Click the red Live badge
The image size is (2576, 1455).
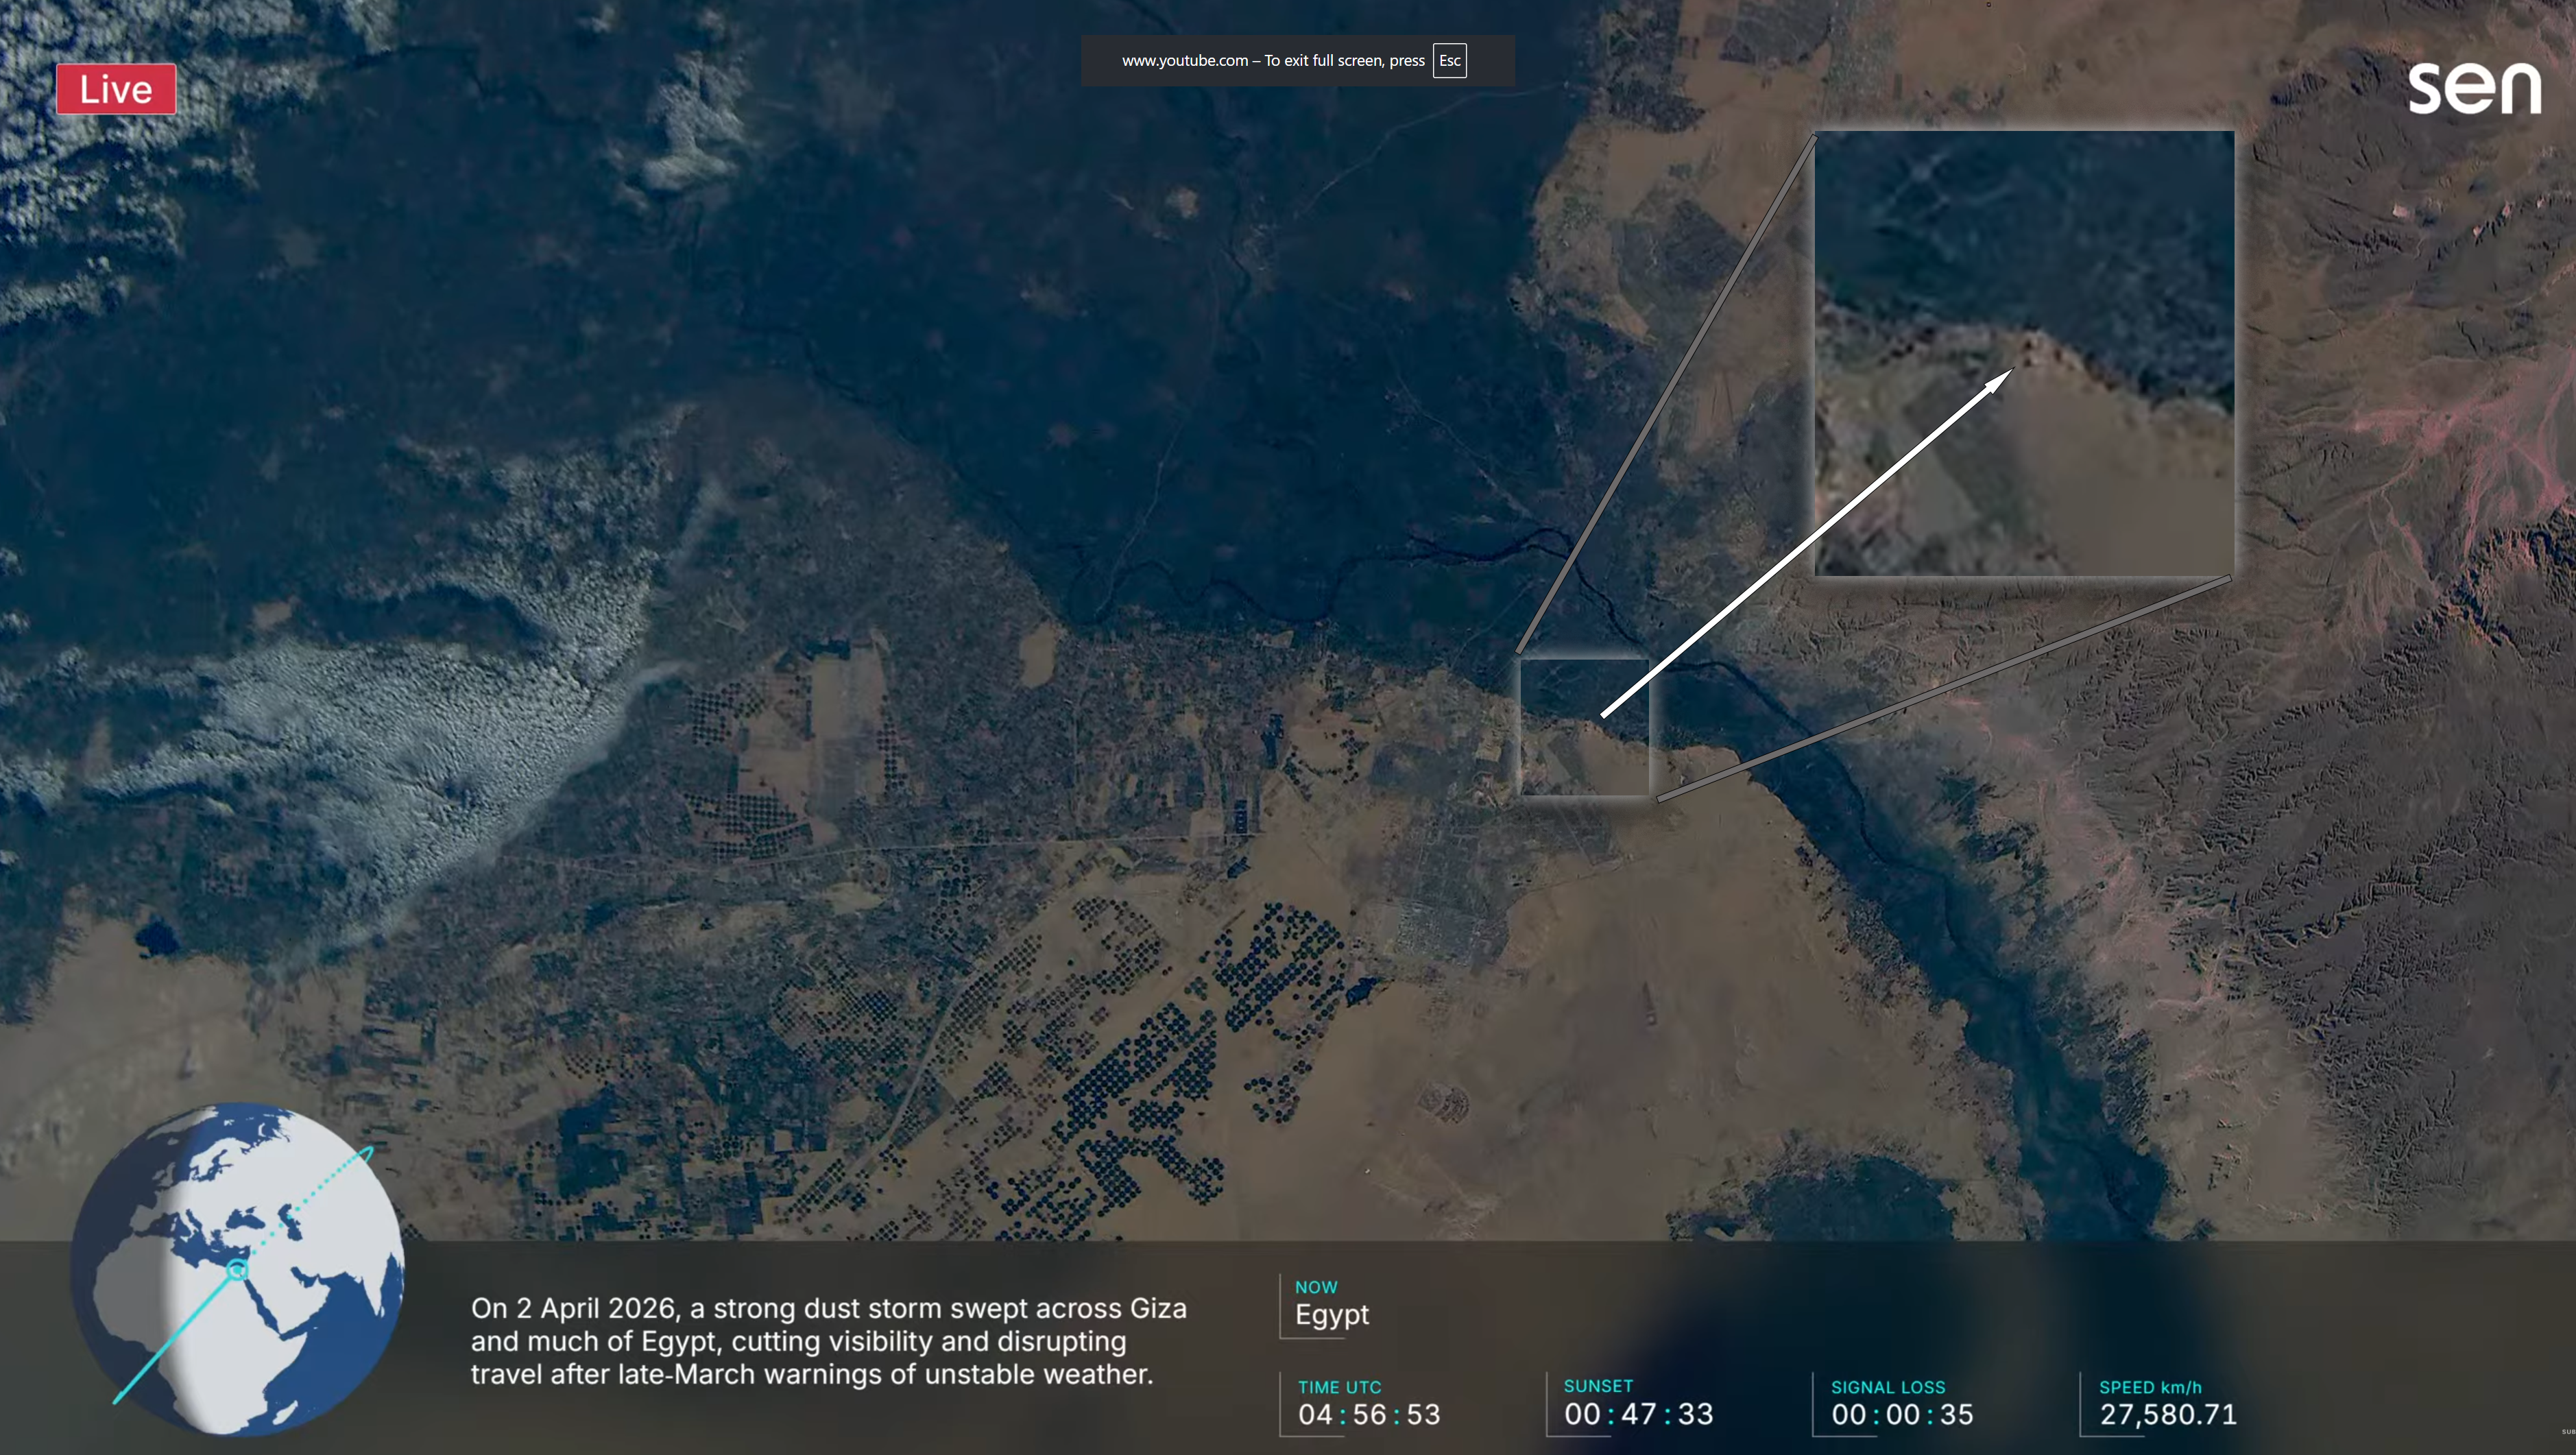point(116,89)
